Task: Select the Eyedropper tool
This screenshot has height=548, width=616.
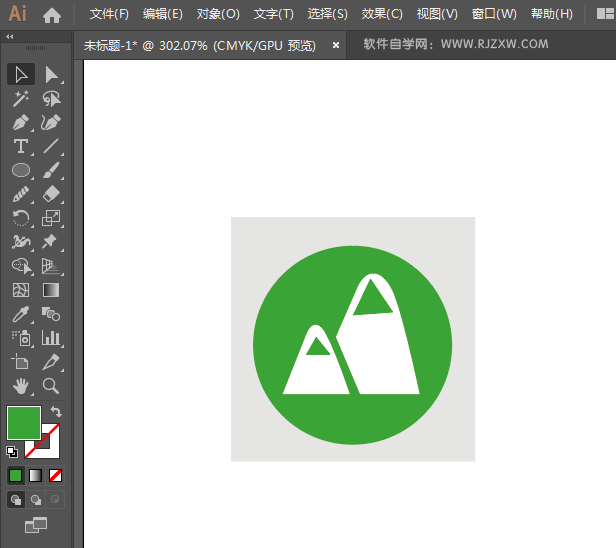Action: (x=20, y=314)
